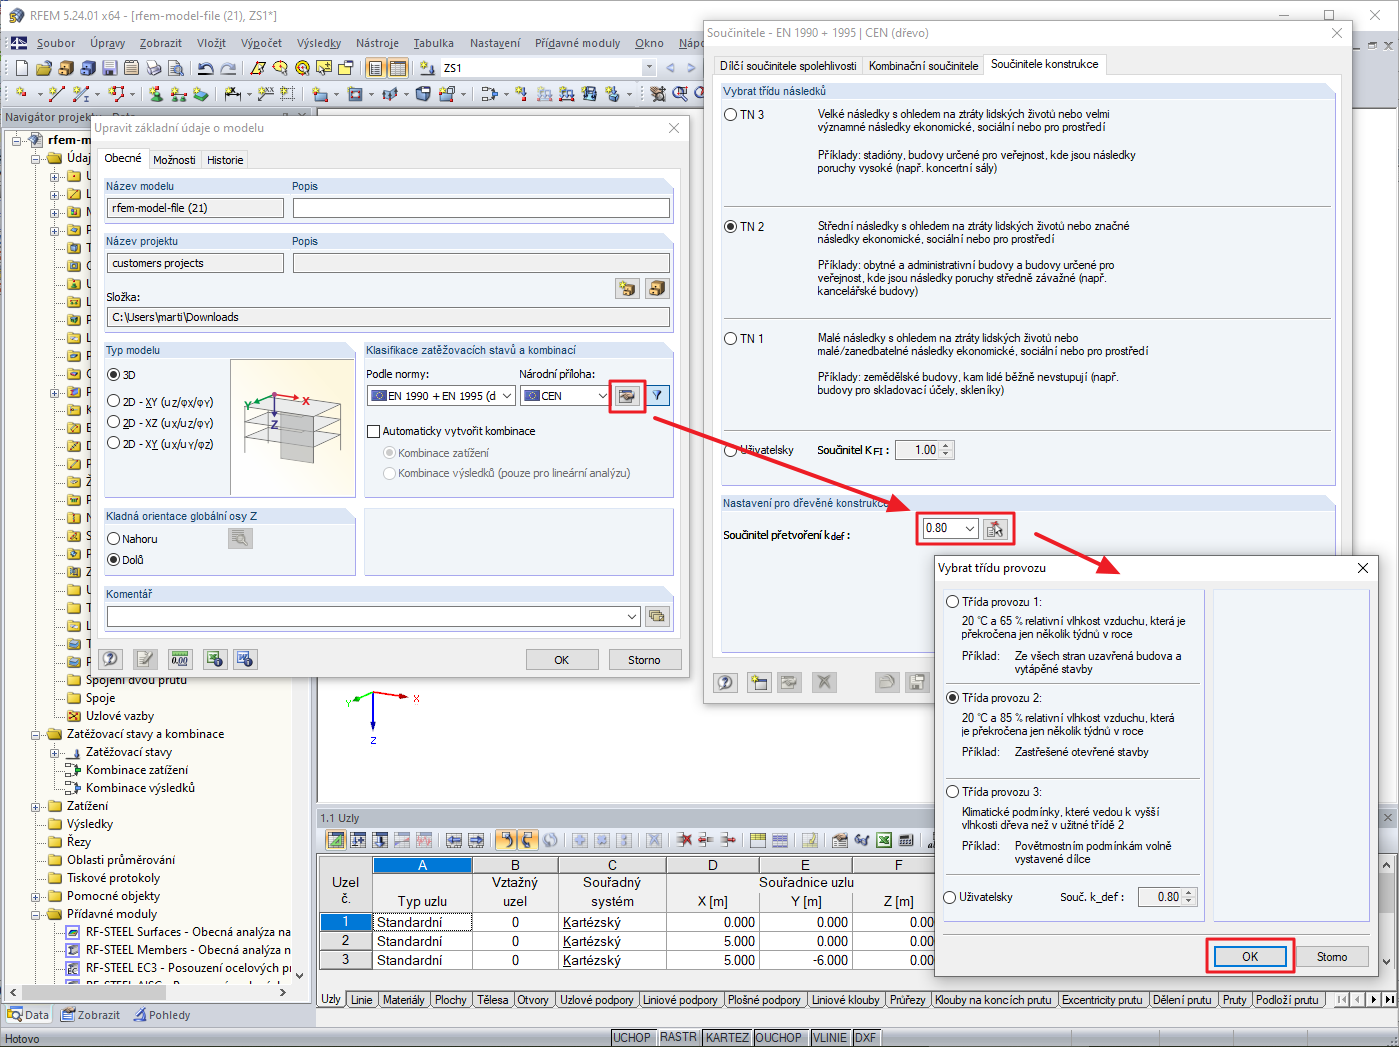Open the service class picker beside k_def
Viewport: 1399px width, 1047px height.
[995, 529]
